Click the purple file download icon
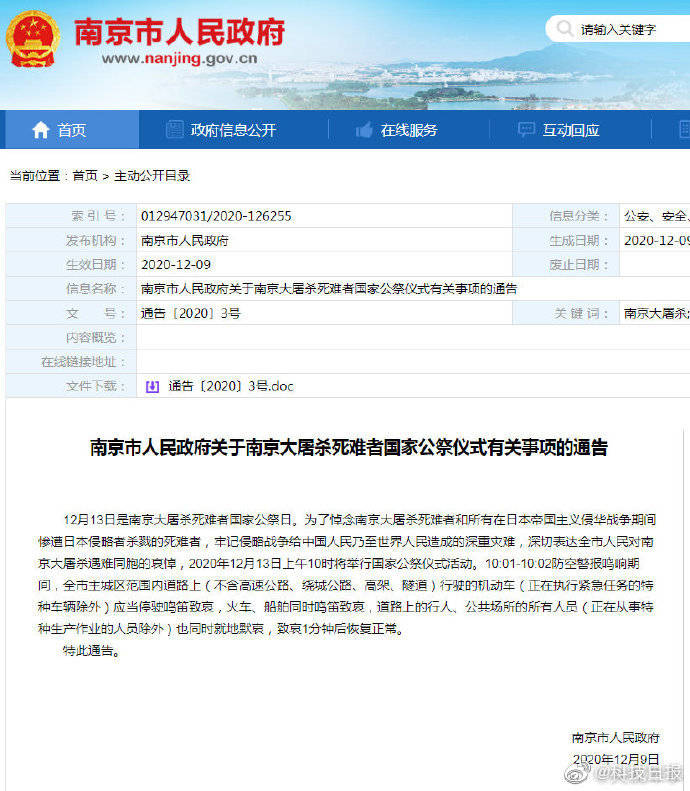 152,386
